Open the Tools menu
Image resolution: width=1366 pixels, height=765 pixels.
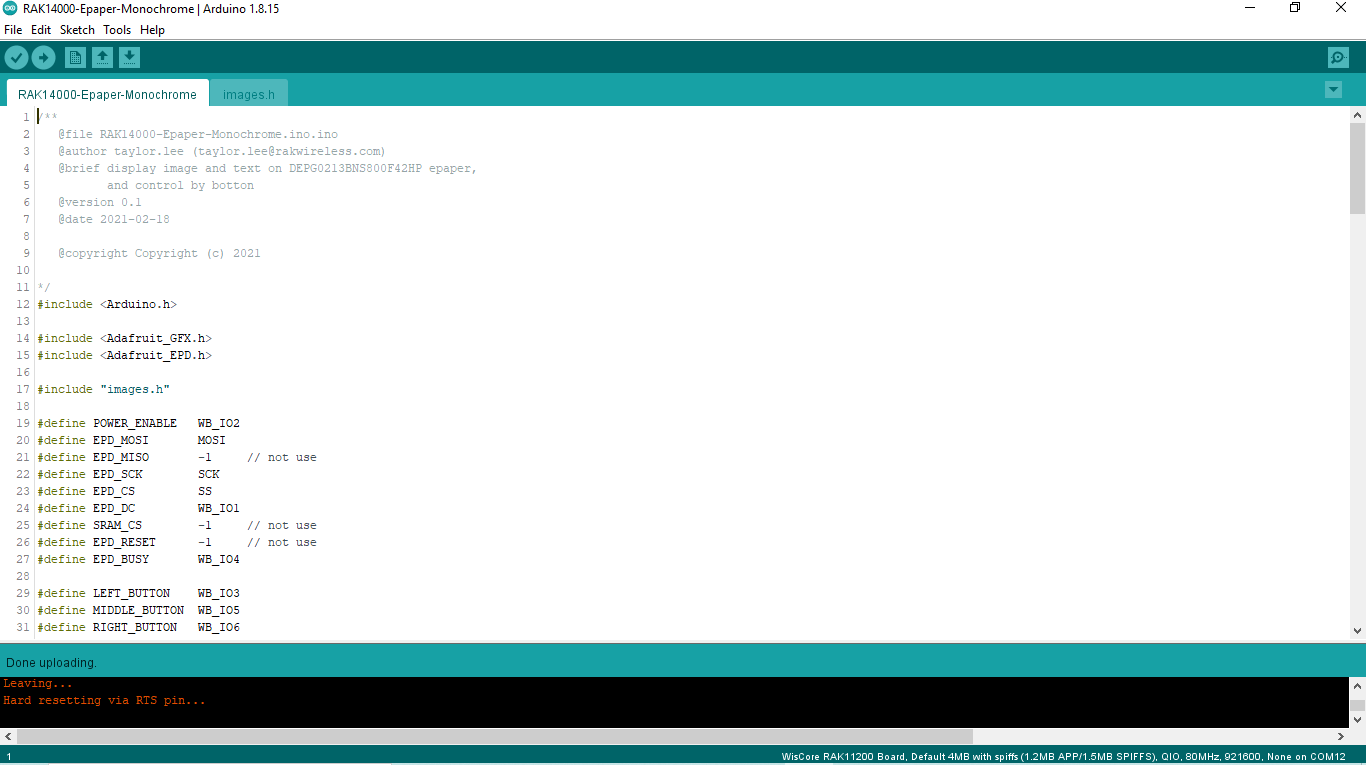[117, 30]
